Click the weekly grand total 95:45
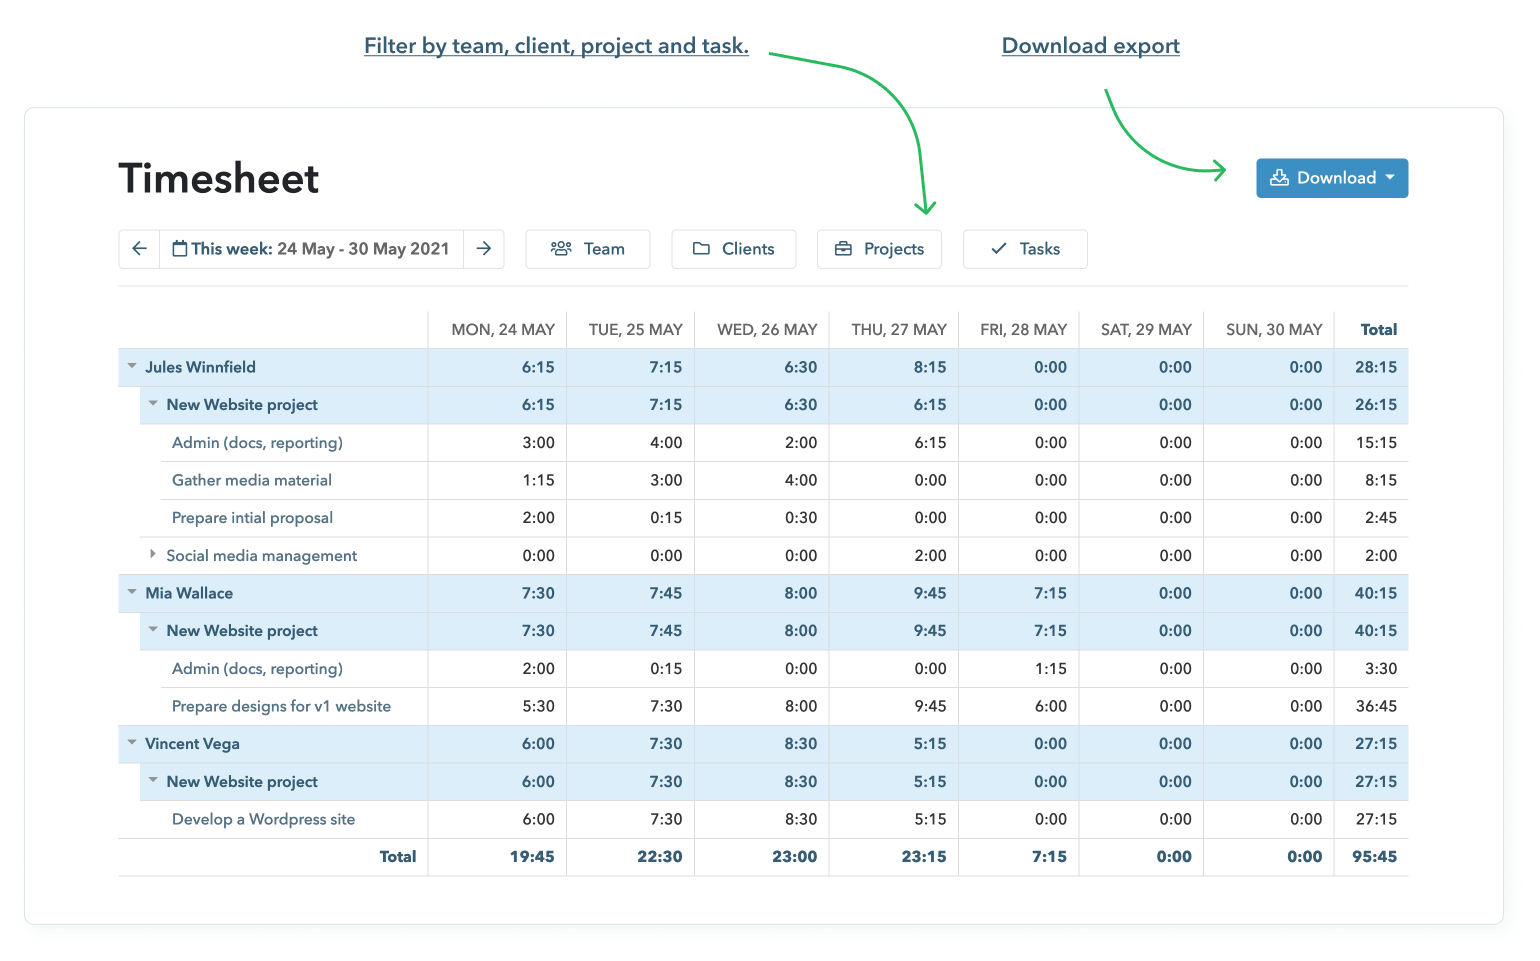The width and height of the screenshot is (1540, 961). pos(1374,856)
